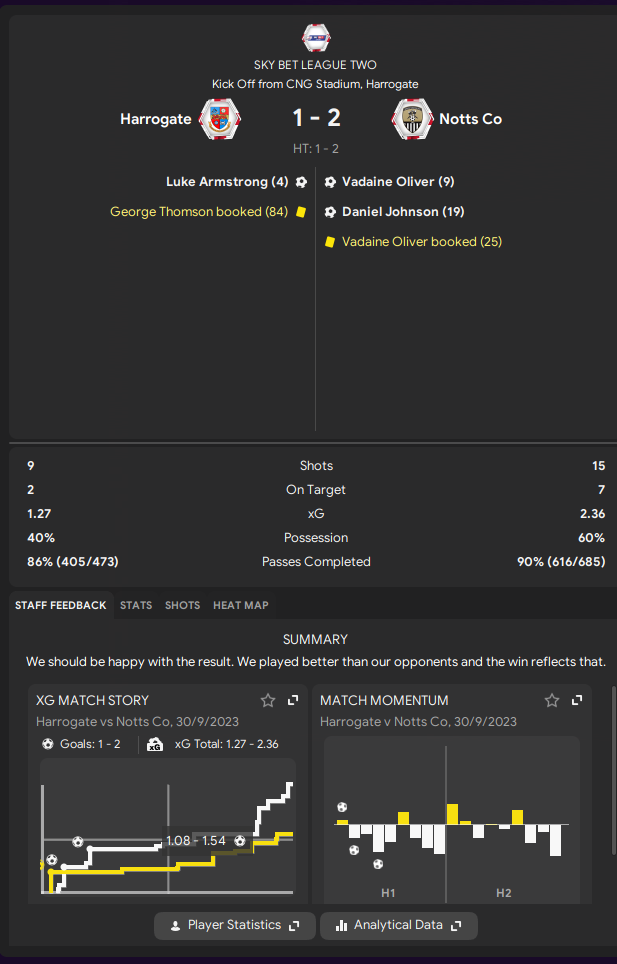Select the Staff Feedback tab
This screenshot has height=964, width=617.
(x=61, y=606)
